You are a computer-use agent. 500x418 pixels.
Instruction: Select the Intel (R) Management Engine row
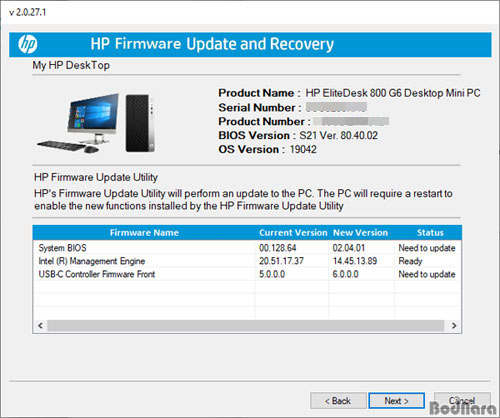coord(247,261)
